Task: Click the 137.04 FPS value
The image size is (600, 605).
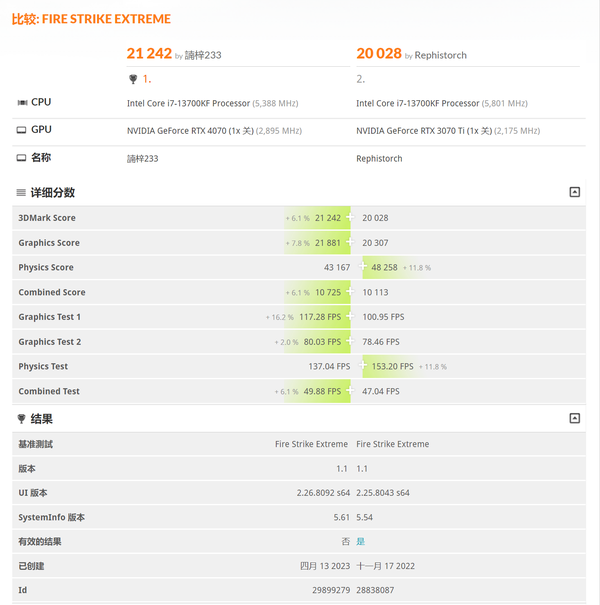Action: [329, 367]
